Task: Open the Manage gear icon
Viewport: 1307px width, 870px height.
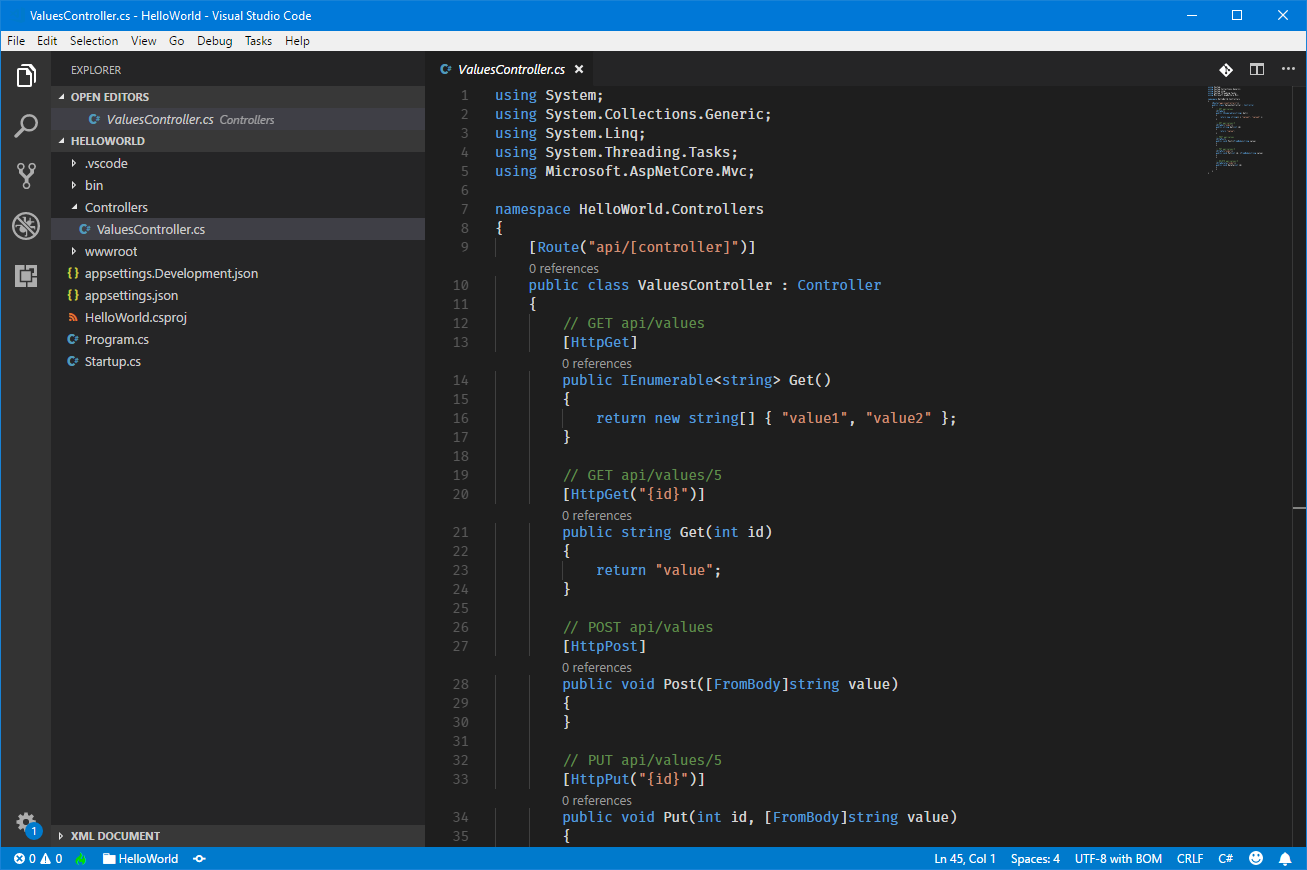Action: pos(27,824)
